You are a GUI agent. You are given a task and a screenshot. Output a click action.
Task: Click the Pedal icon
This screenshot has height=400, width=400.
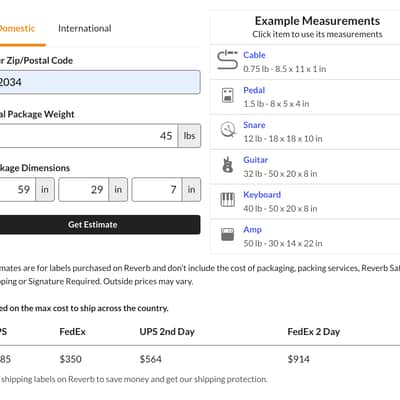[228, 95]
